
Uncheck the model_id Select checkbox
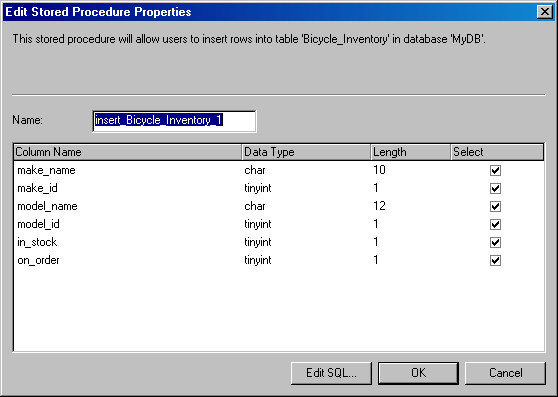pyautogui.click(x=495, y=224)
